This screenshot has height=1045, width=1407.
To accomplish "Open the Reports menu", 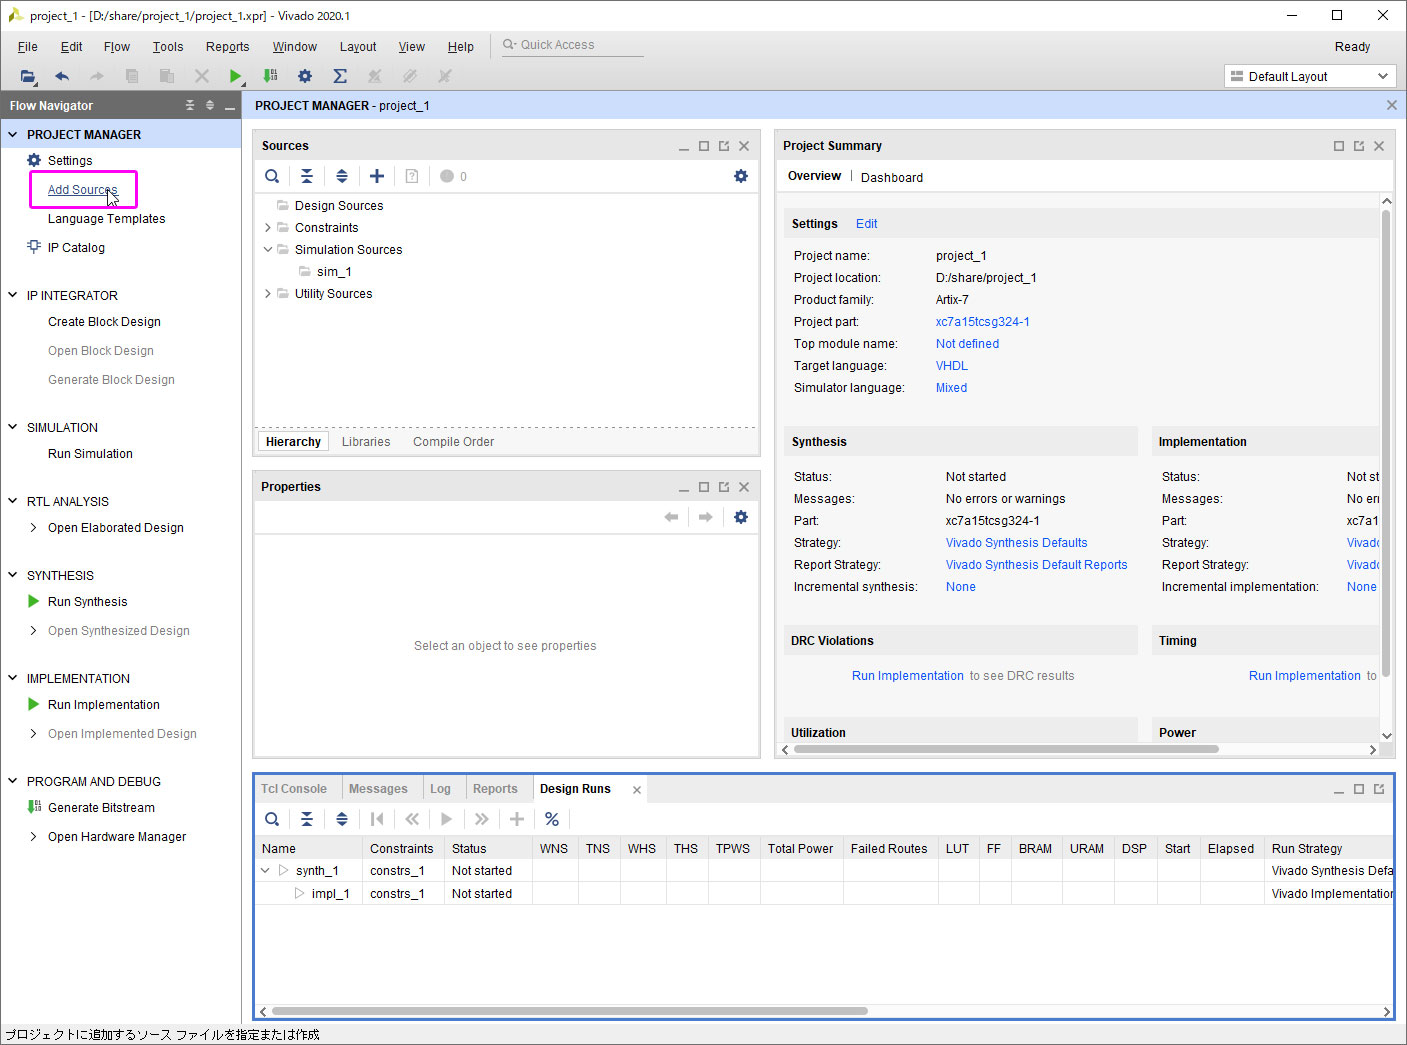I will [227, 47].
